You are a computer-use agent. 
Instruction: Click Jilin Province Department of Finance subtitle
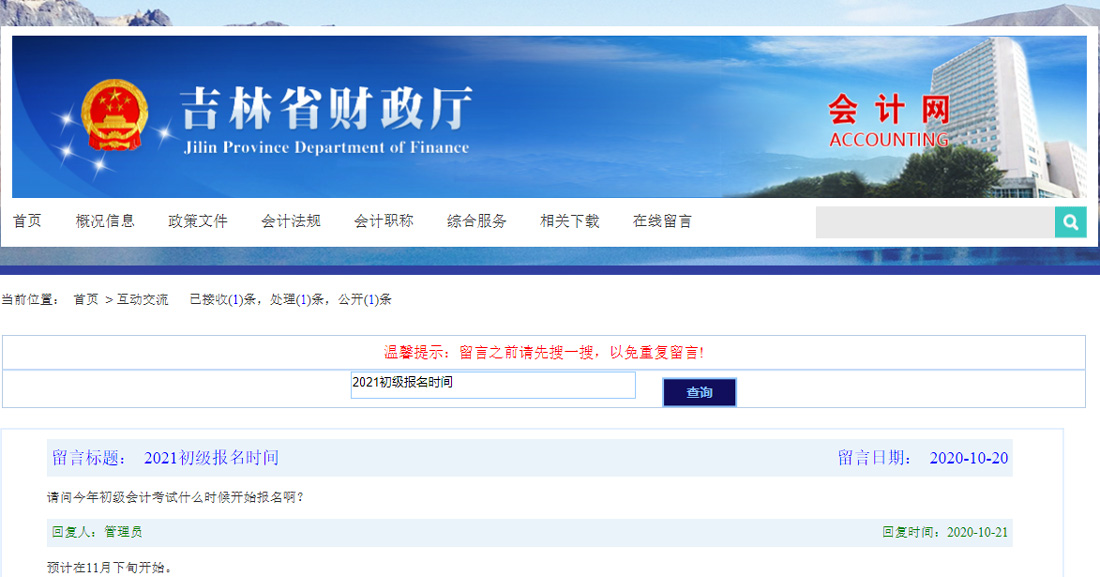pyautogui.click(x=326, y=147)
